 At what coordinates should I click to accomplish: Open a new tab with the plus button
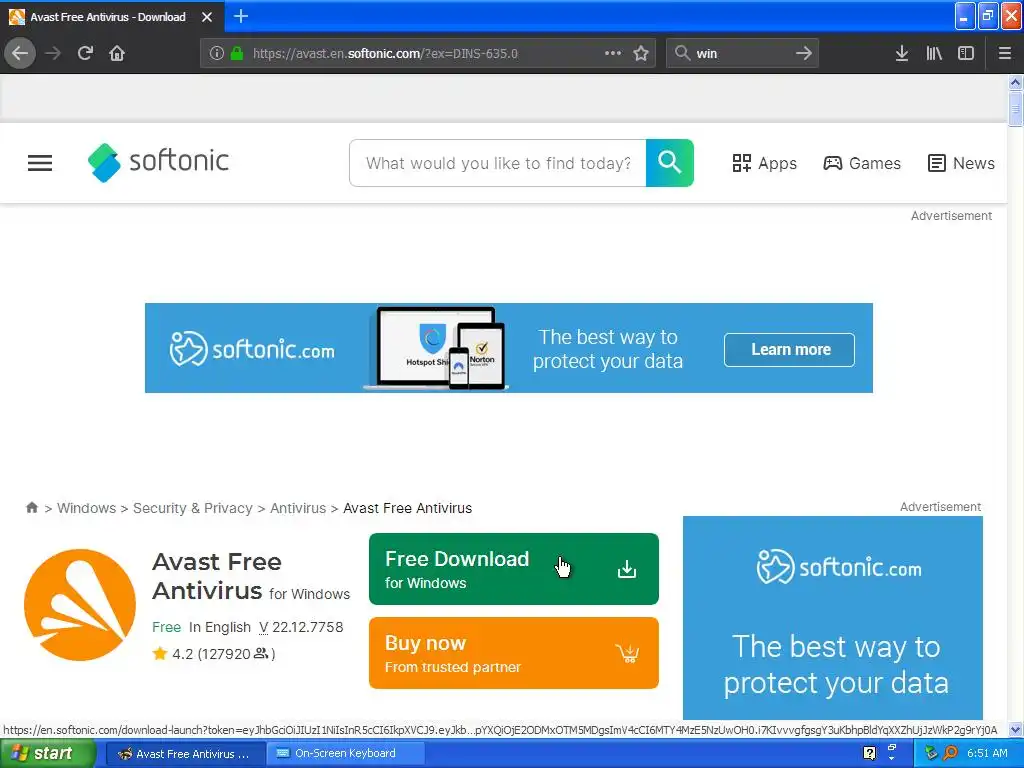coord(241,16)
